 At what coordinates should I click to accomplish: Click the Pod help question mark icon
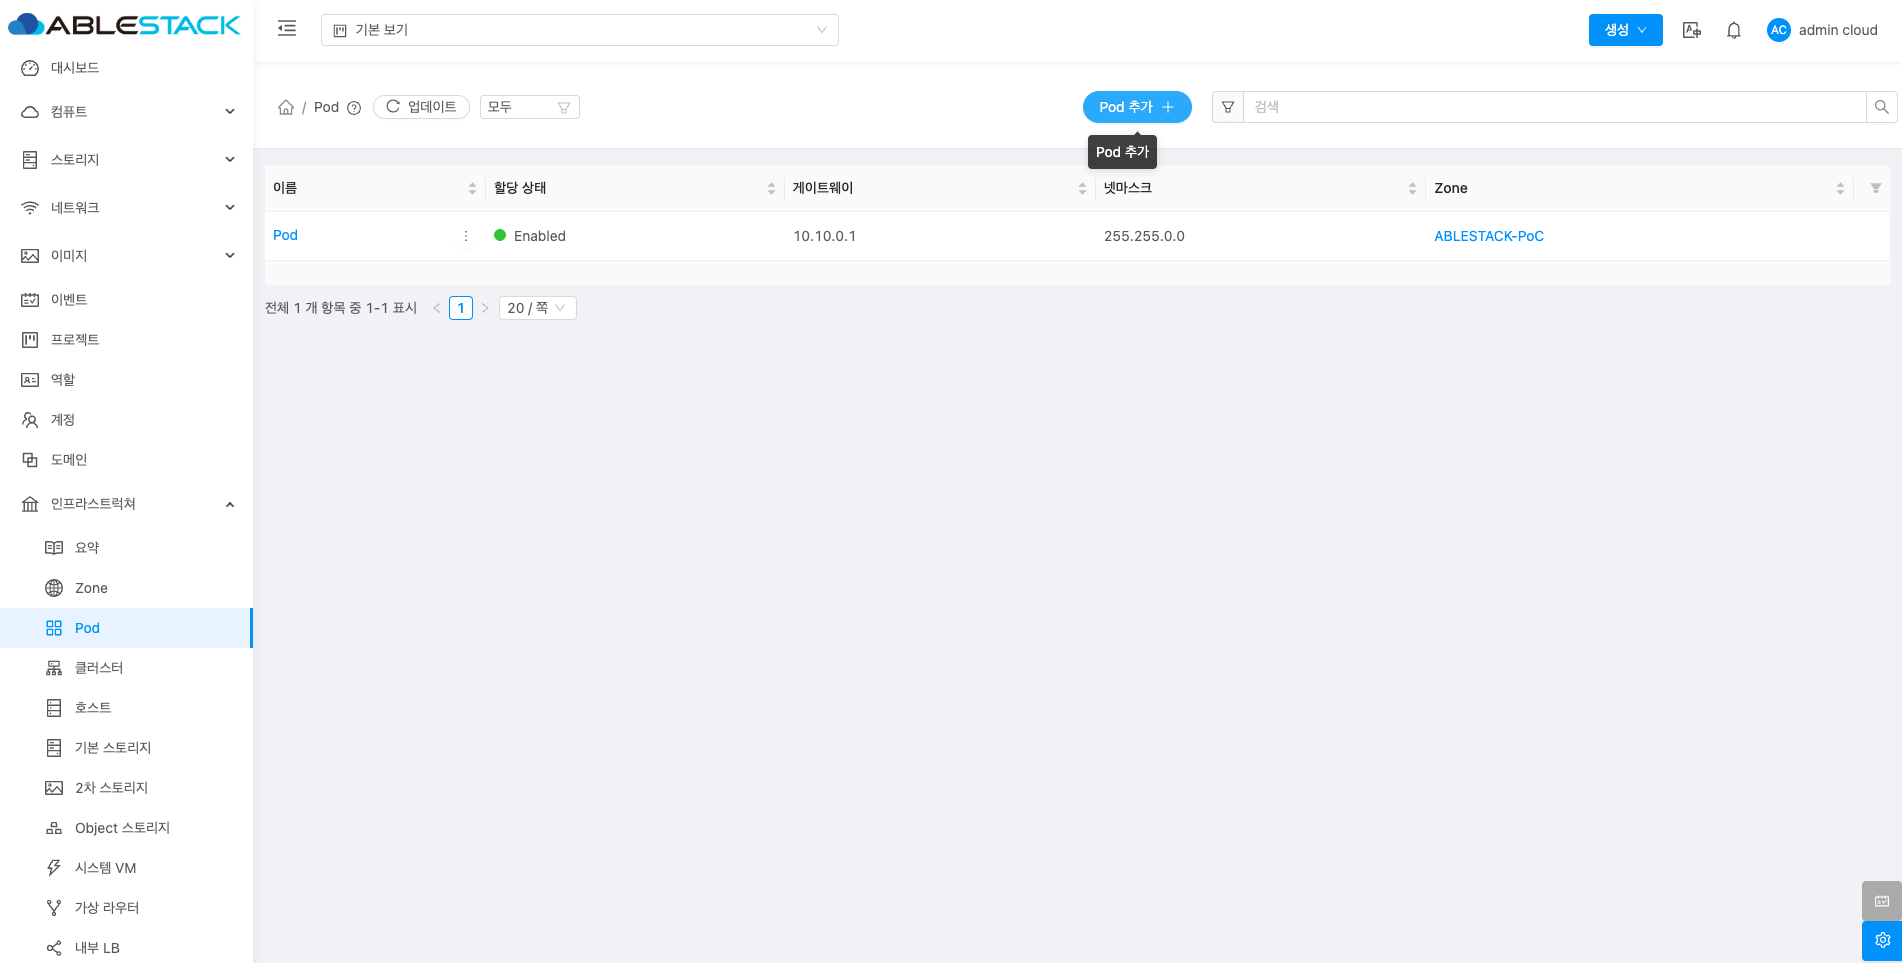[x=354, y=108]
